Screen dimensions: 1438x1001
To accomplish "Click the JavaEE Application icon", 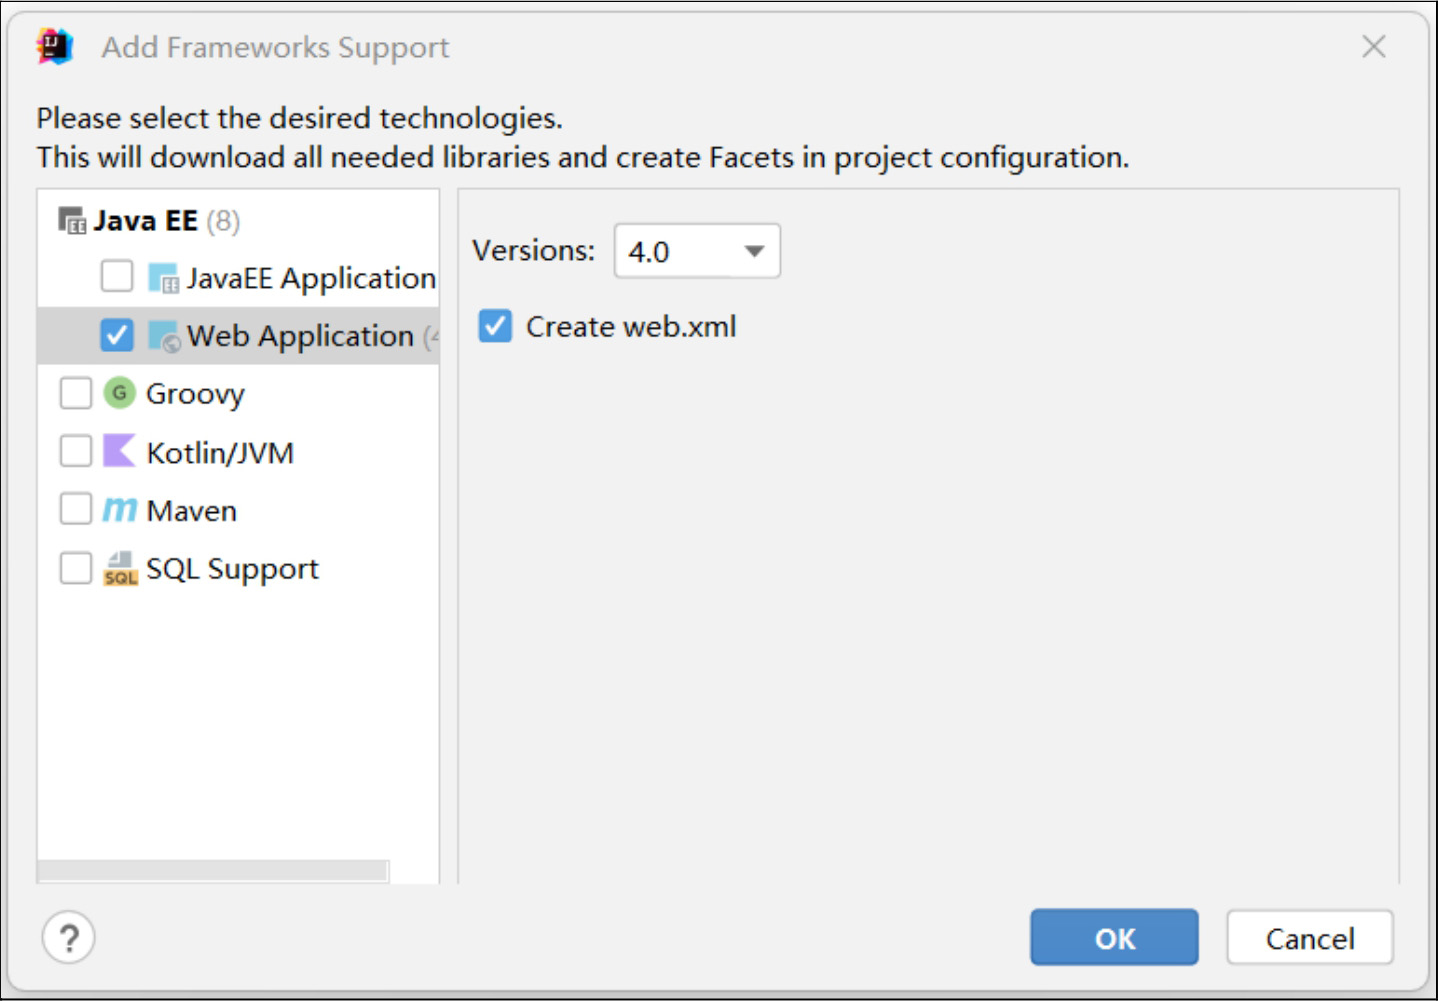I will (x=163, y=278).
